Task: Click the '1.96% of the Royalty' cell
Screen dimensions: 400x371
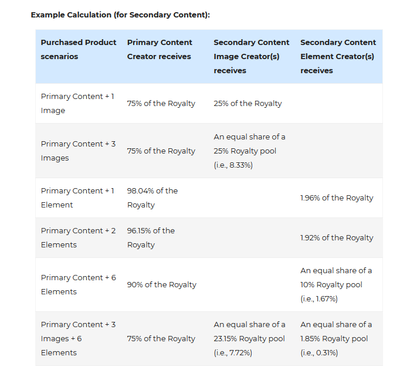Action: (x=337, y=198)
